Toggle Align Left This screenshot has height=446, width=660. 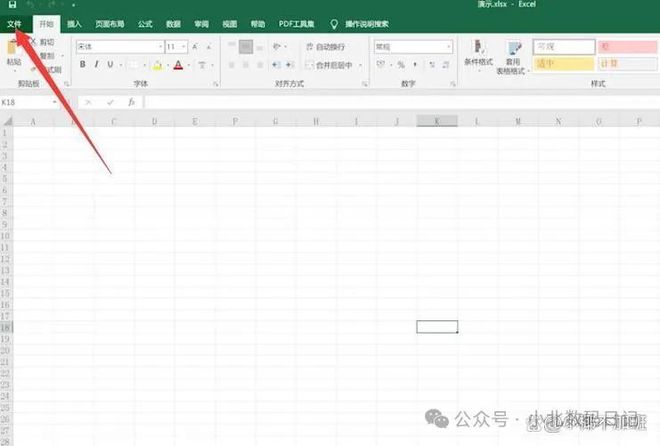[232, 65]
